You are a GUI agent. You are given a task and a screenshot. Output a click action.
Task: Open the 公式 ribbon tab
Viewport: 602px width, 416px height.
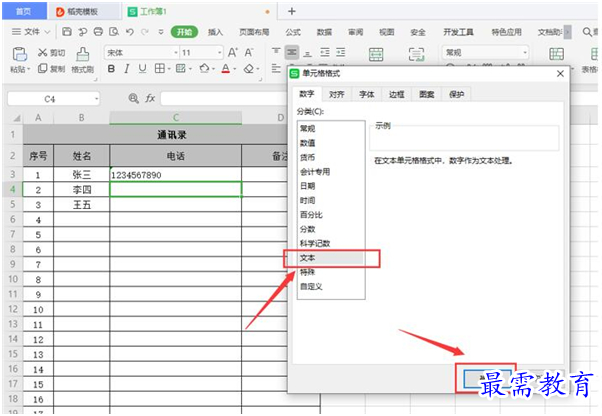293,32
